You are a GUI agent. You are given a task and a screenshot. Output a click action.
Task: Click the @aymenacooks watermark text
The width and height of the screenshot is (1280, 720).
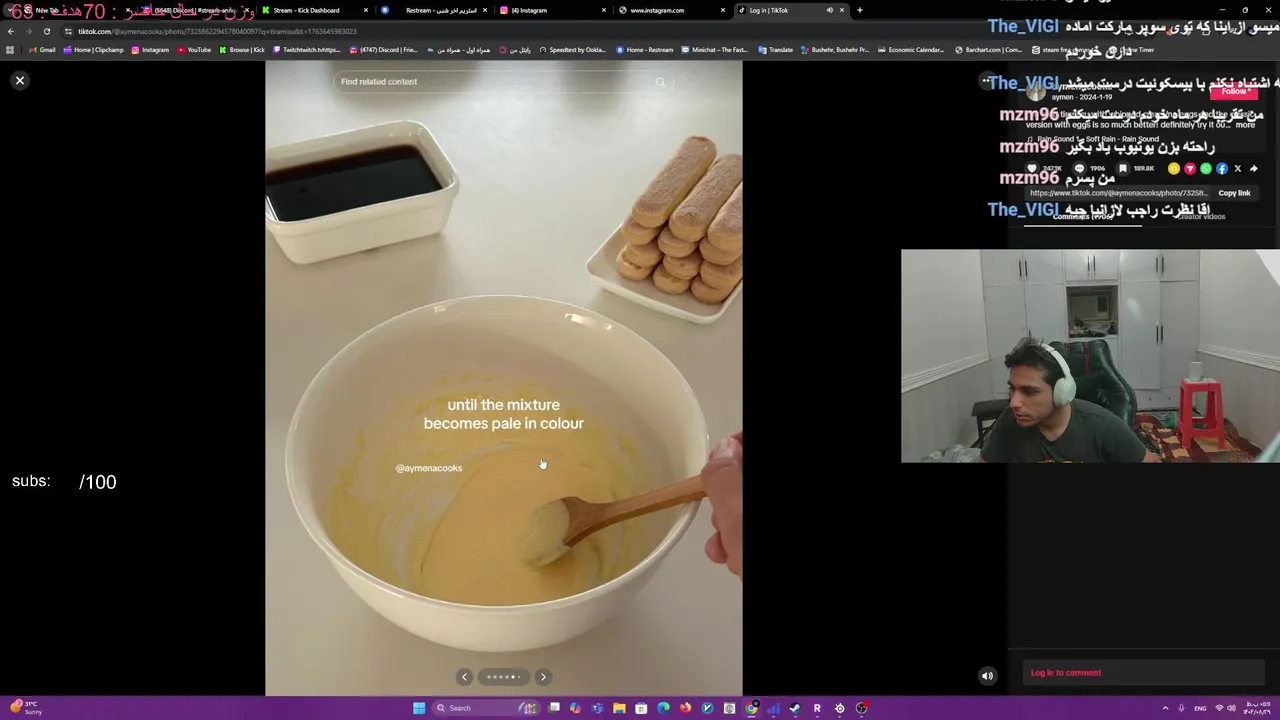tap(429, 468)
